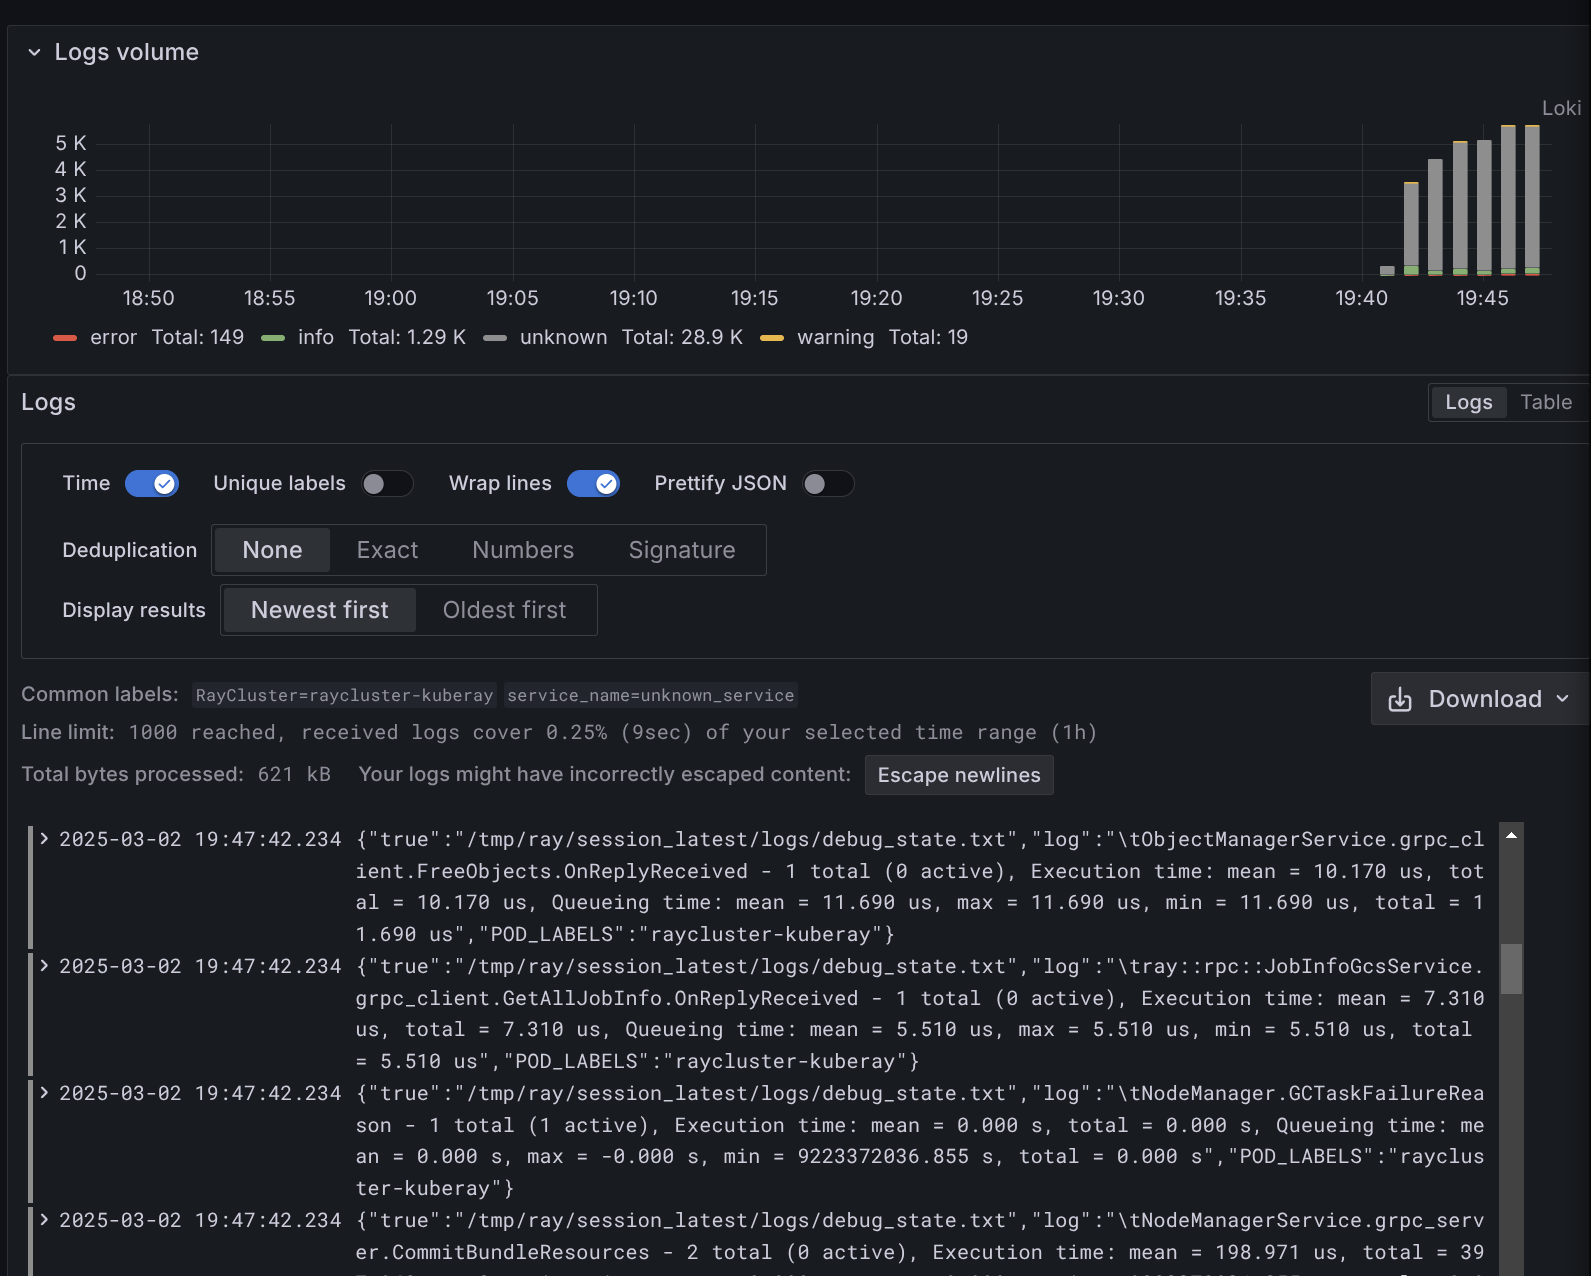Switch to the Logs view tab
The height and width of the screenshot is (1276, 1596).
coord(1469,402)
